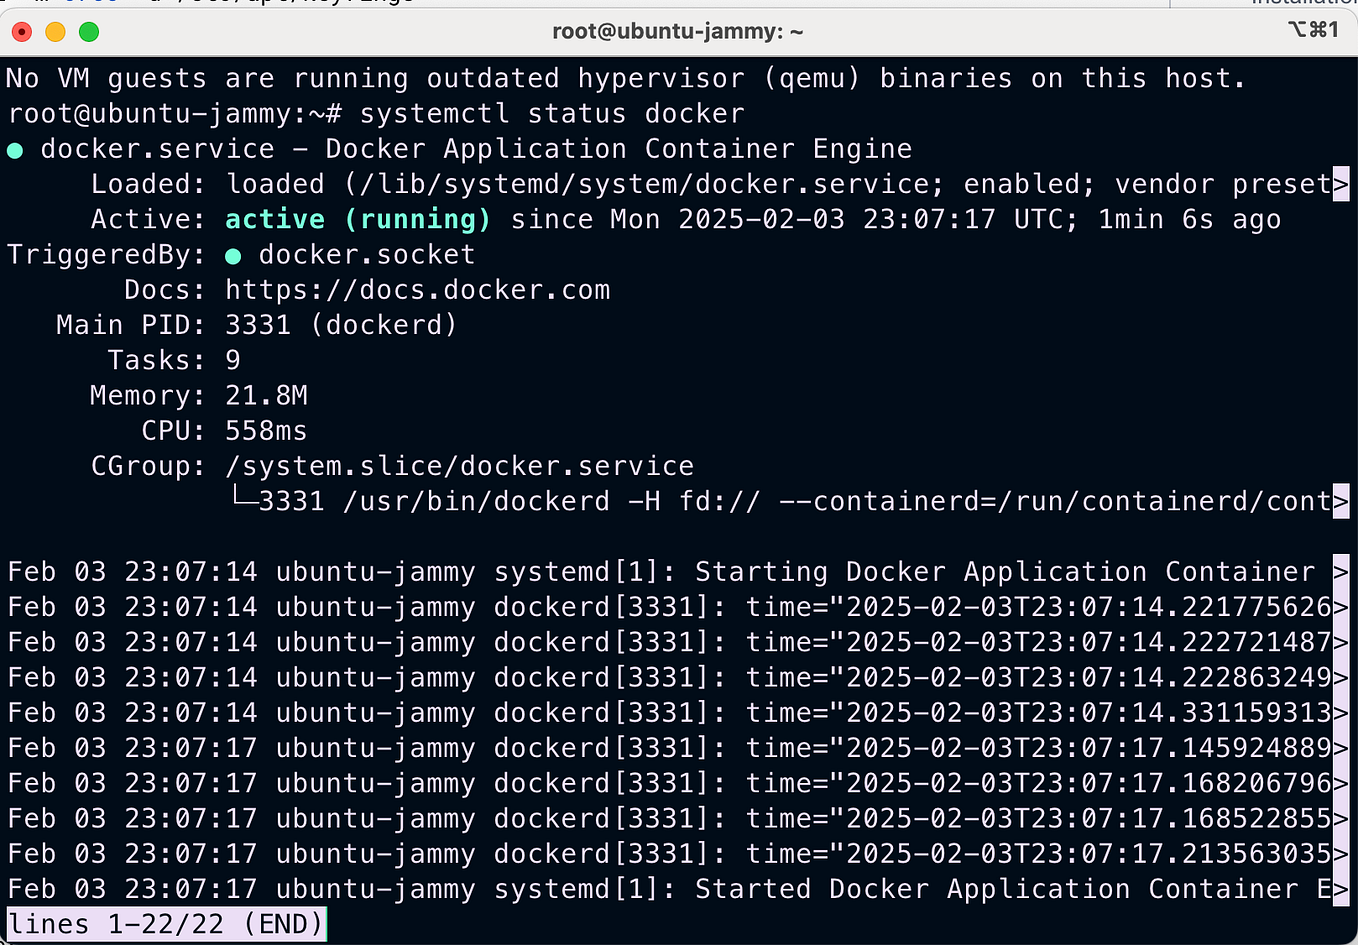Click the ⌥⌘1 shortcut badge in title bar
1358x945 pixels.
pos(1313,30)
